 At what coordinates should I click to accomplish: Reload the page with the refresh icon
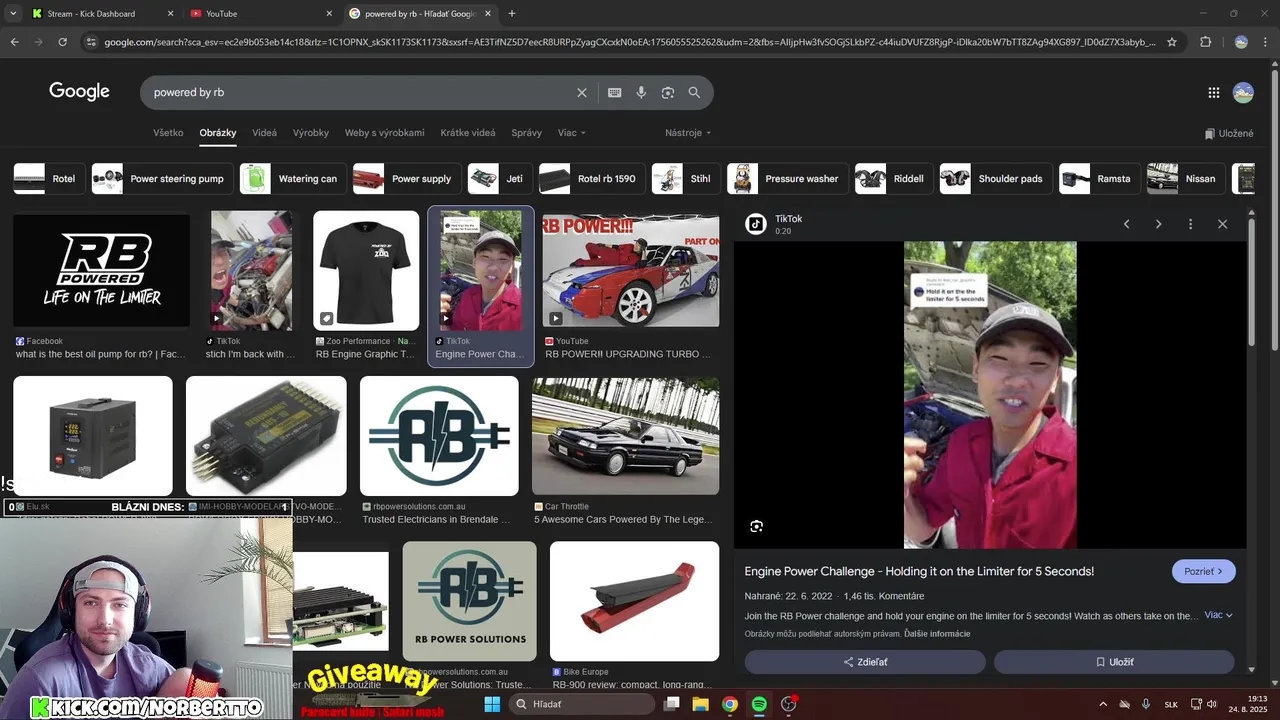[x=62, y=42]
